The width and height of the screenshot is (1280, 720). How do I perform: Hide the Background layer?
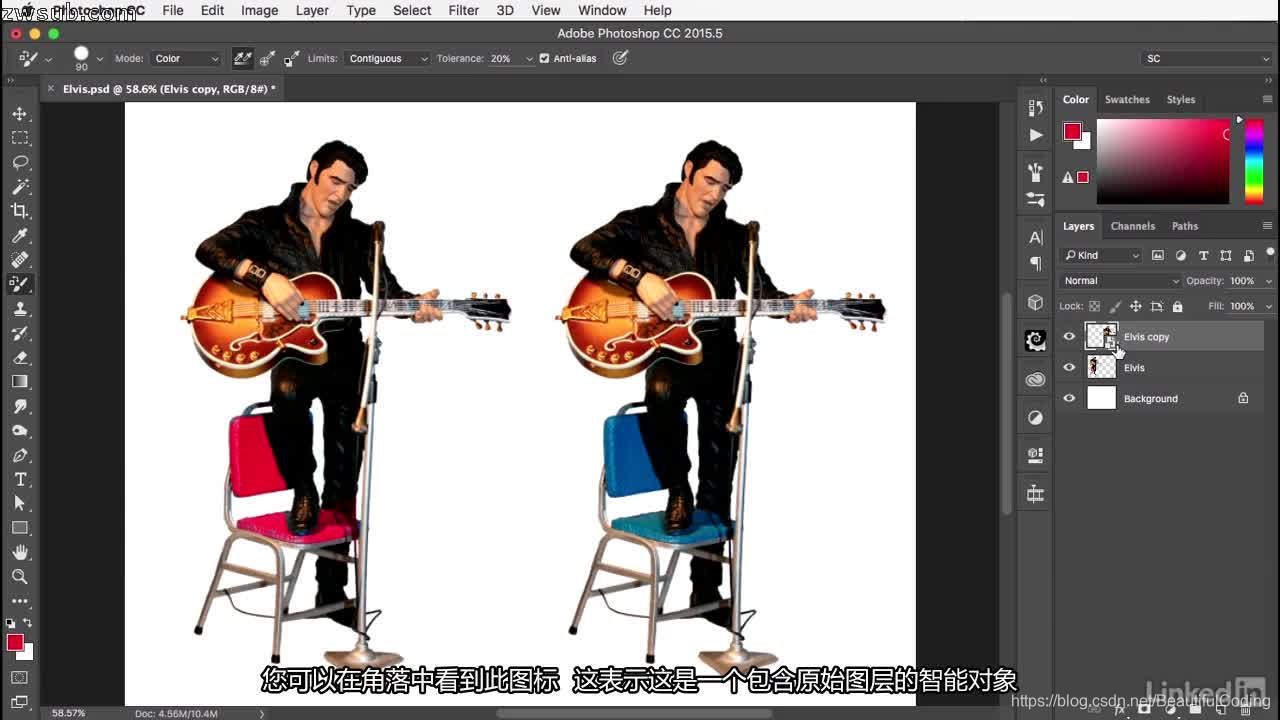(x=1069, y=398)
